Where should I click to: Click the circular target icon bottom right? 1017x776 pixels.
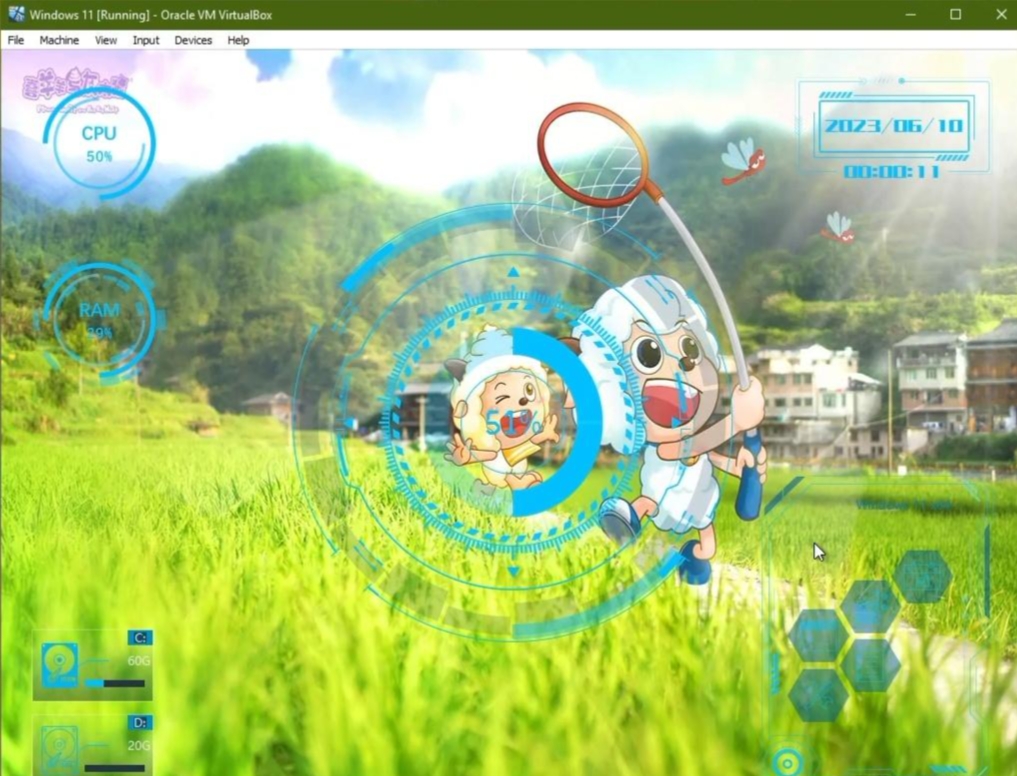(x=789, y=763)
